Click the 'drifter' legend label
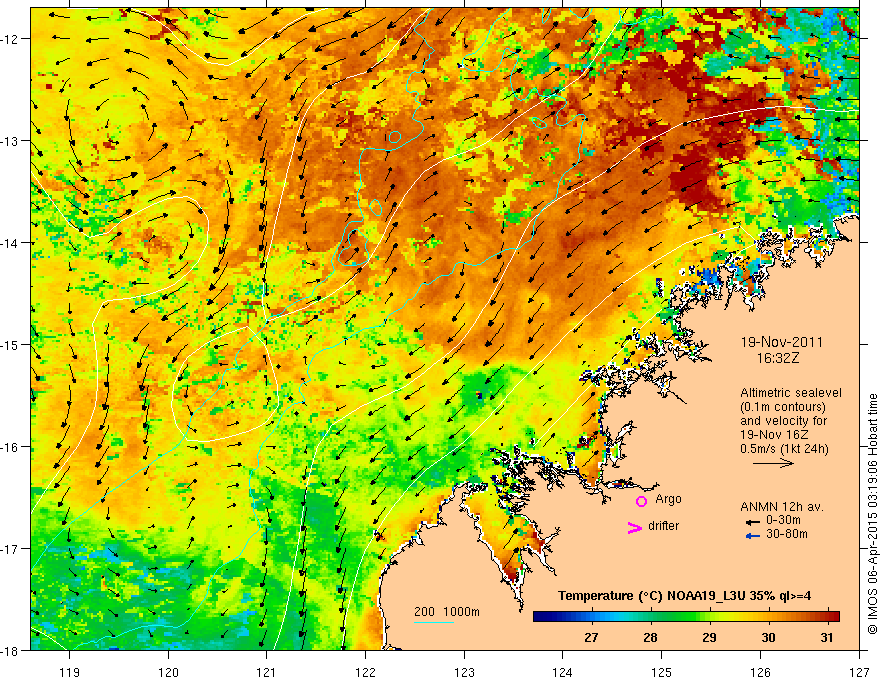Viewport: 880px width, 680px height. coord(663,526)
